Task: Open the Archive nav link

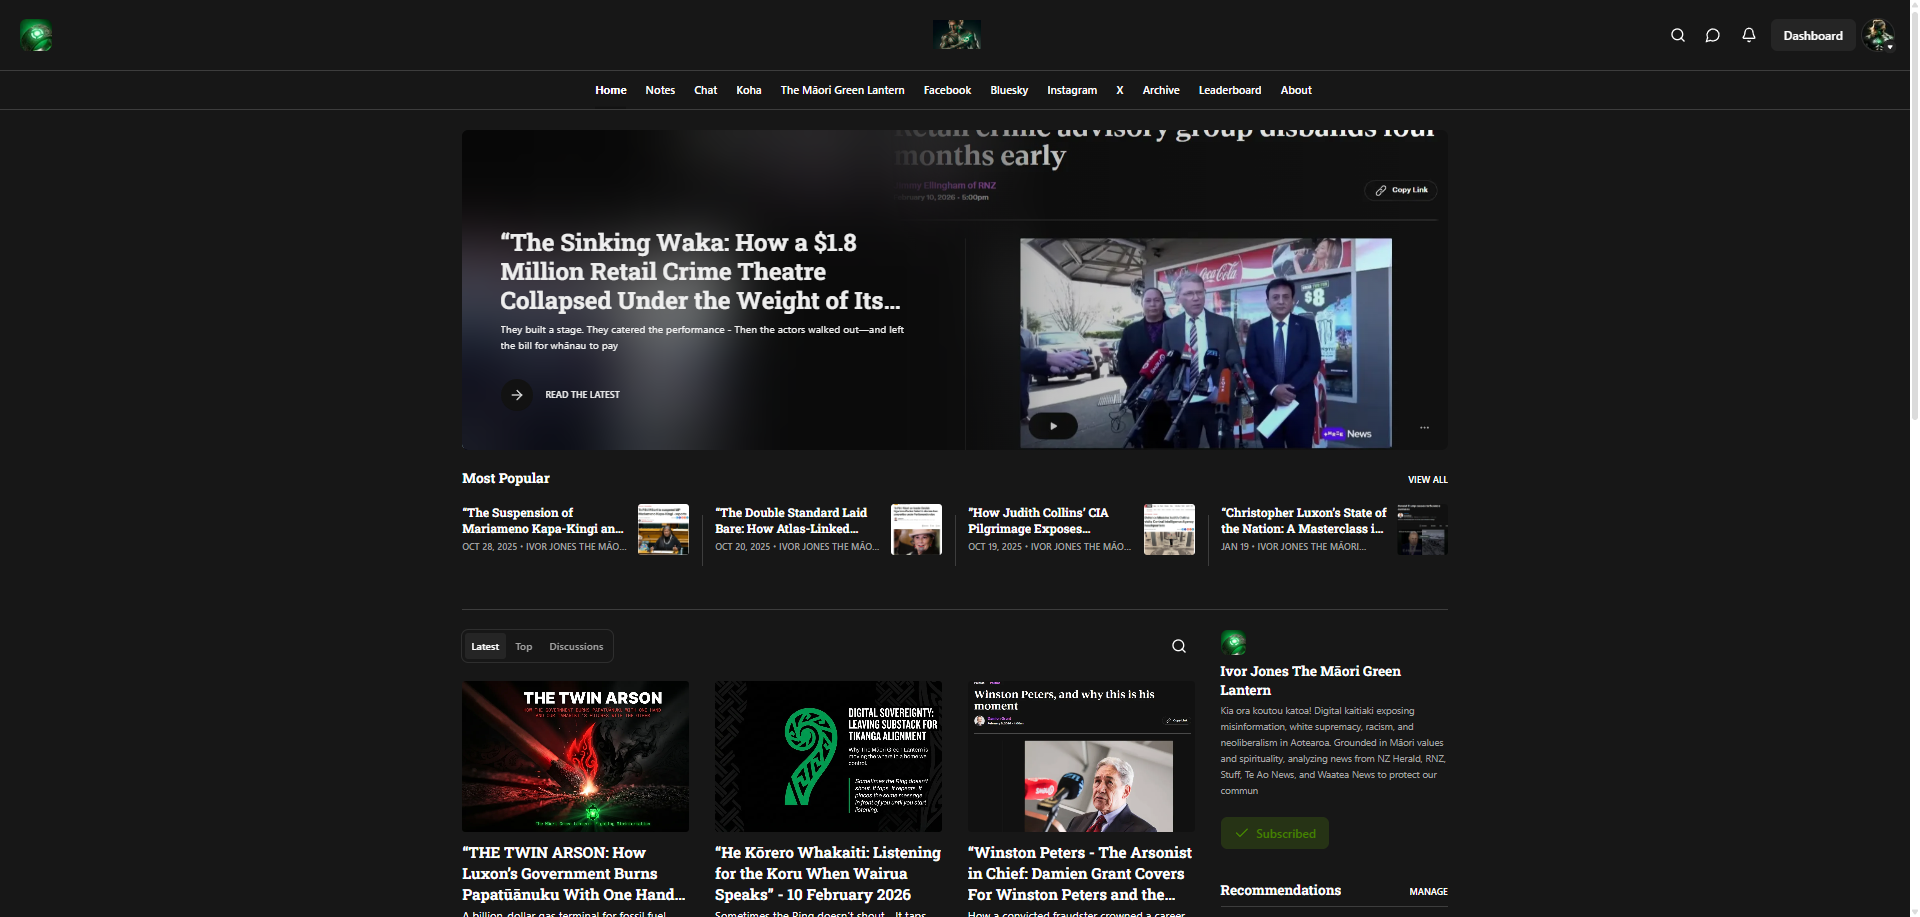Action: click(1161, 90)
